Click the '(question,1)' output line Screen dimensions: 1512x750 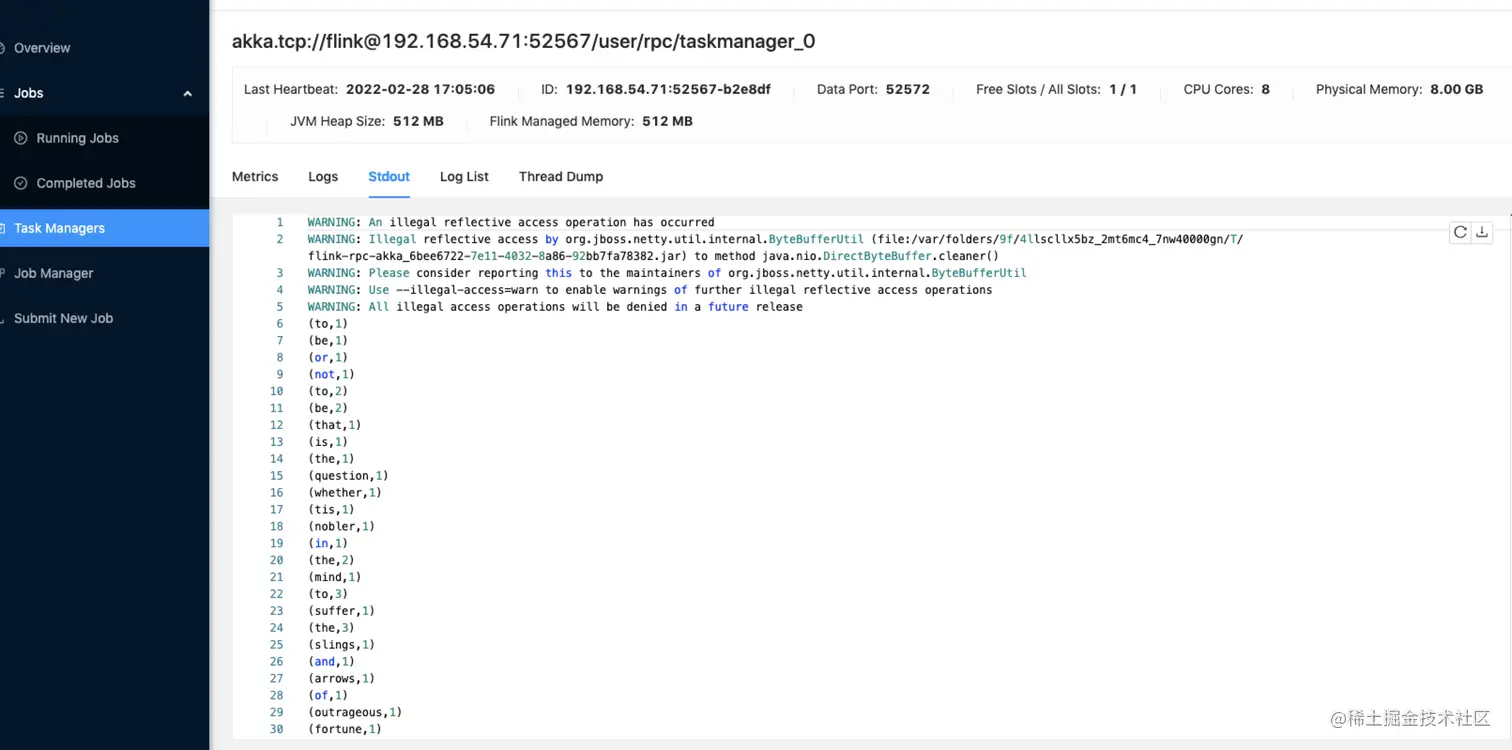[x=348, y=476]
